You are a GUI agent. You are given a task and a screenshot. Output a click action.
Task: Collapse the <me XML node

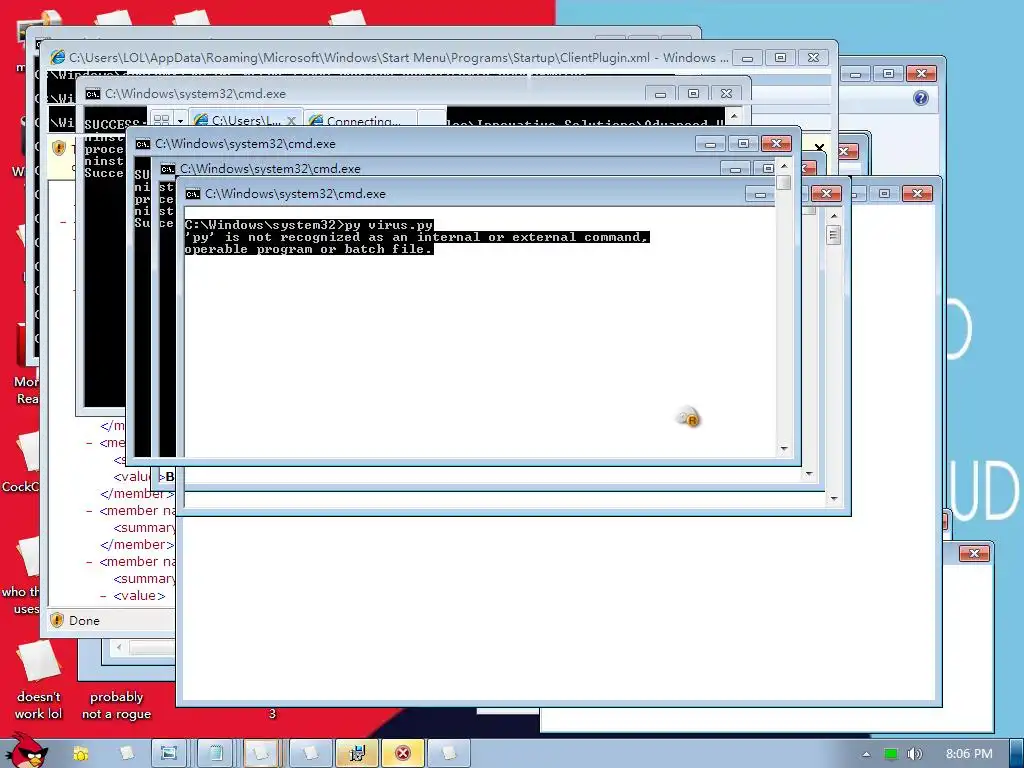point(89,443)
